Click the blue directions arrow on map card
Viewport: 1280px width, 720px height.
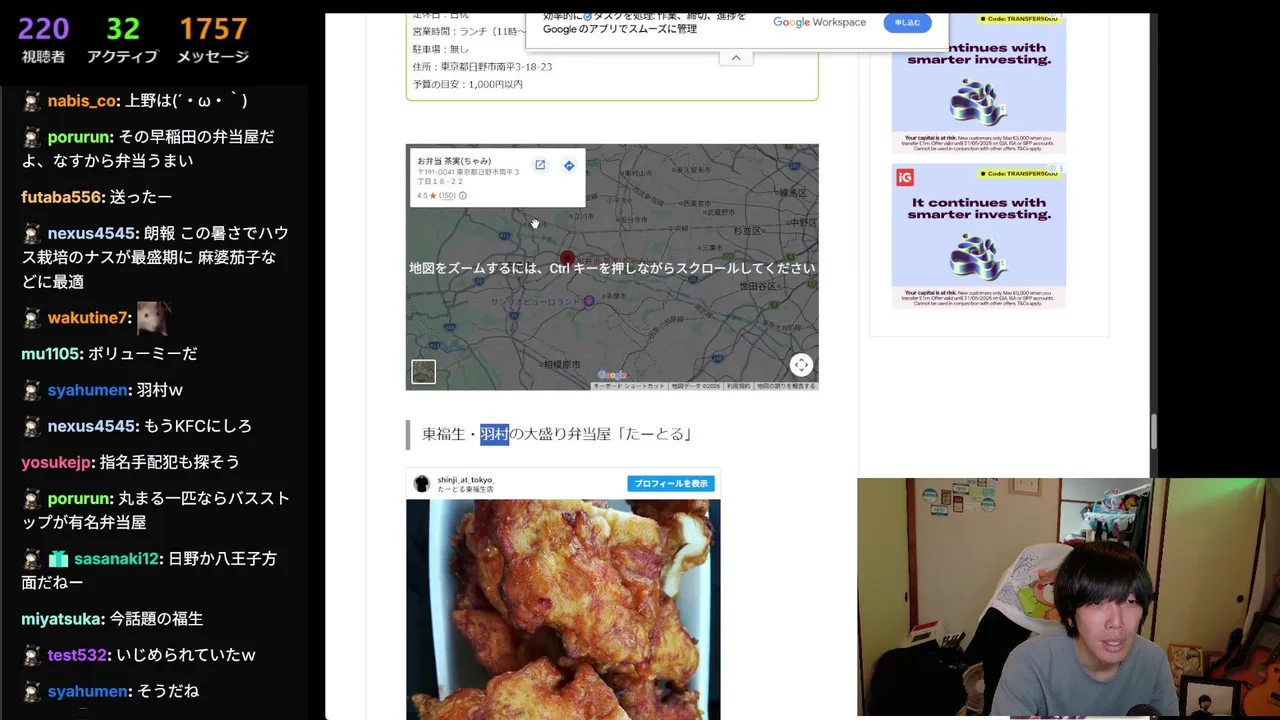[x=569, y=165]
